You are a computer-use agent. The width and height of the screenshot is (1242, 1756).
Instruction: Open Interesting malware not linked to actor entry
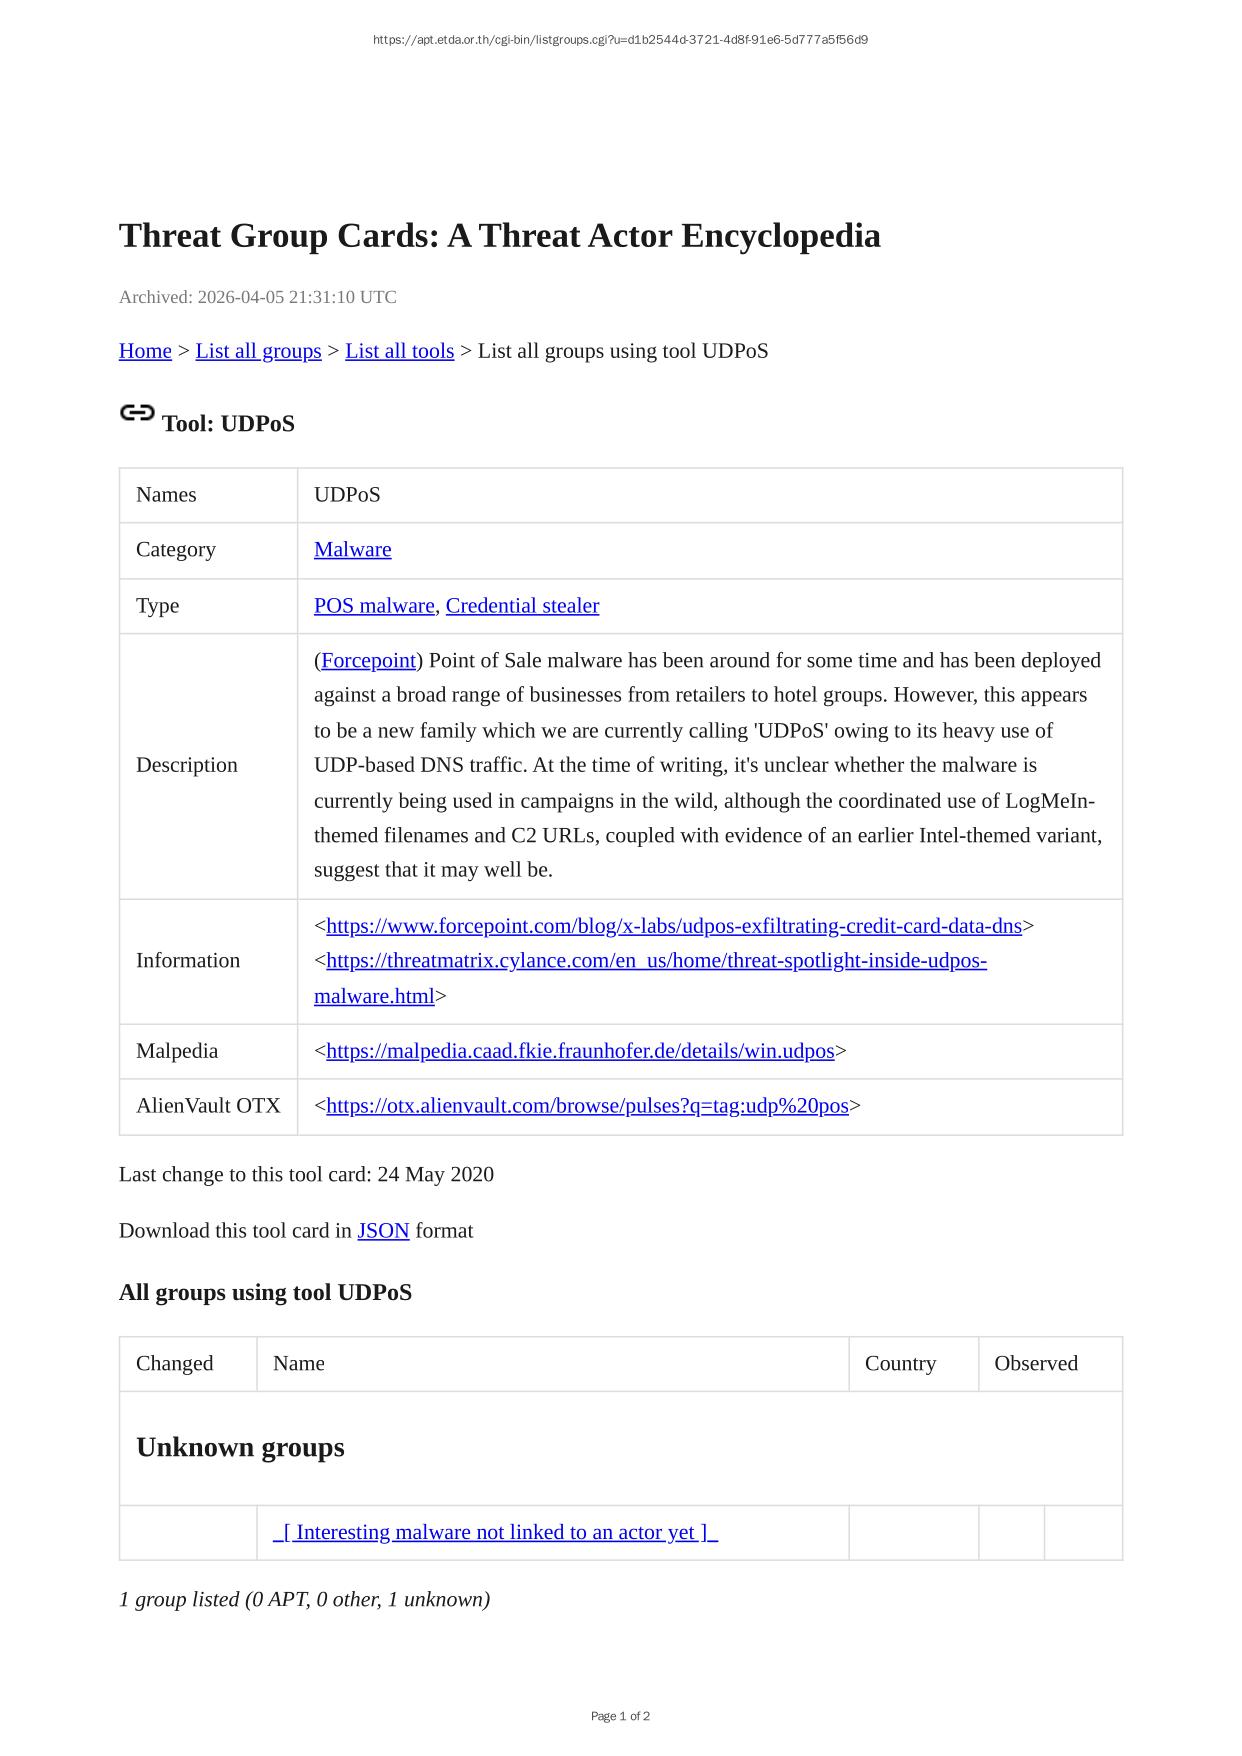click(495, 1533)
